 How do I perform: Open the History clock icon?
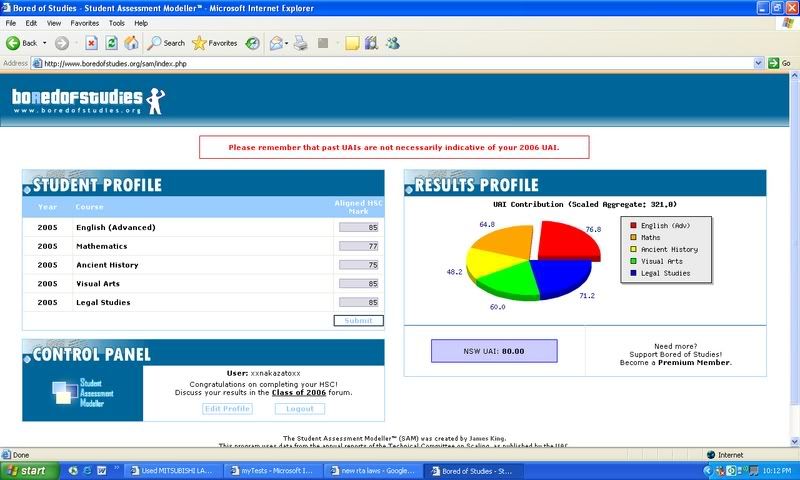coord(252,43)
